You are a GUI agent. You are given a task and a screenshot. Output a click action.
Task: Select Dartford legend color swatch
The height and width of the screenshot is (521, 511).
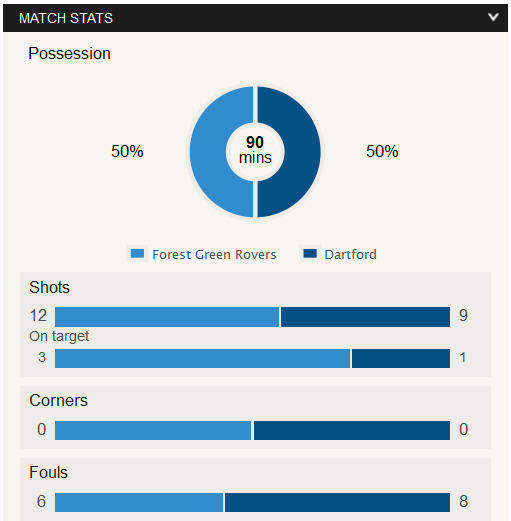click(x=310, y=254)
